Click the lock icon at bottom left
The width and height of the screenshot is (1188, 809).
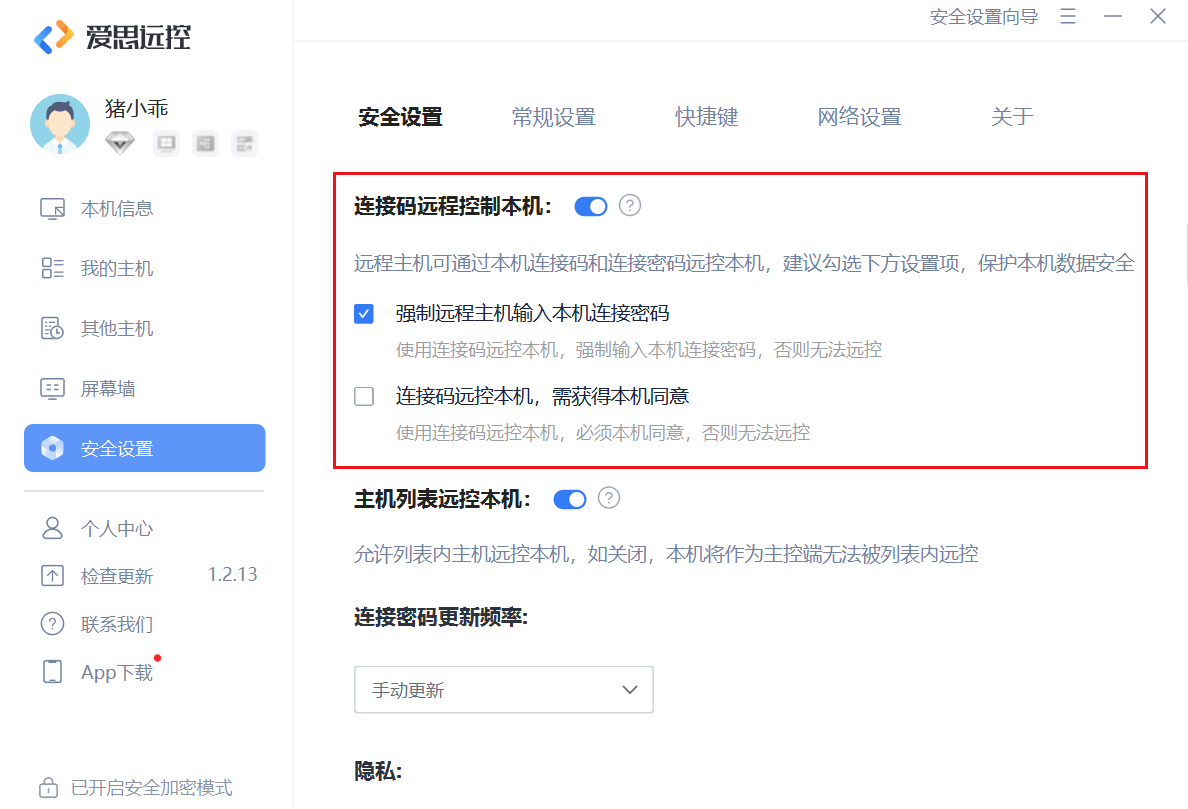(x=48, y=788)
